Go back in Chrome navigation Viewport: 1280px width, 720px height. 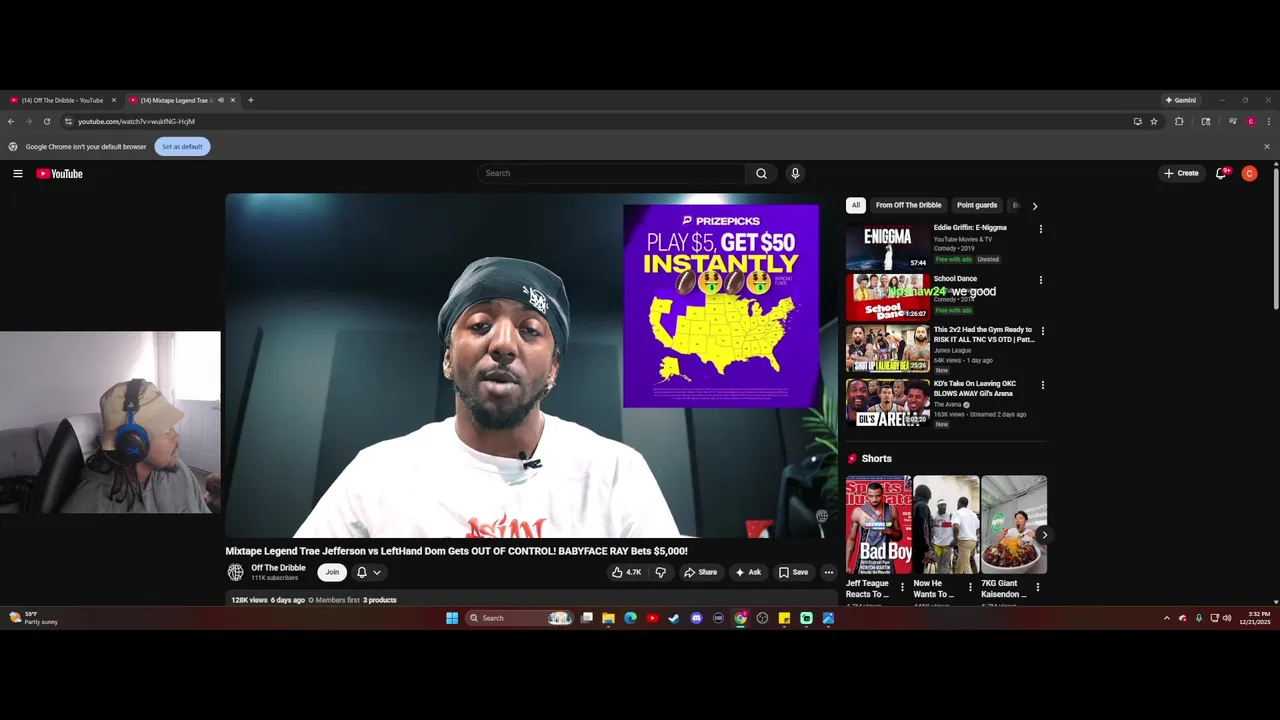click(x=11, y=121)
